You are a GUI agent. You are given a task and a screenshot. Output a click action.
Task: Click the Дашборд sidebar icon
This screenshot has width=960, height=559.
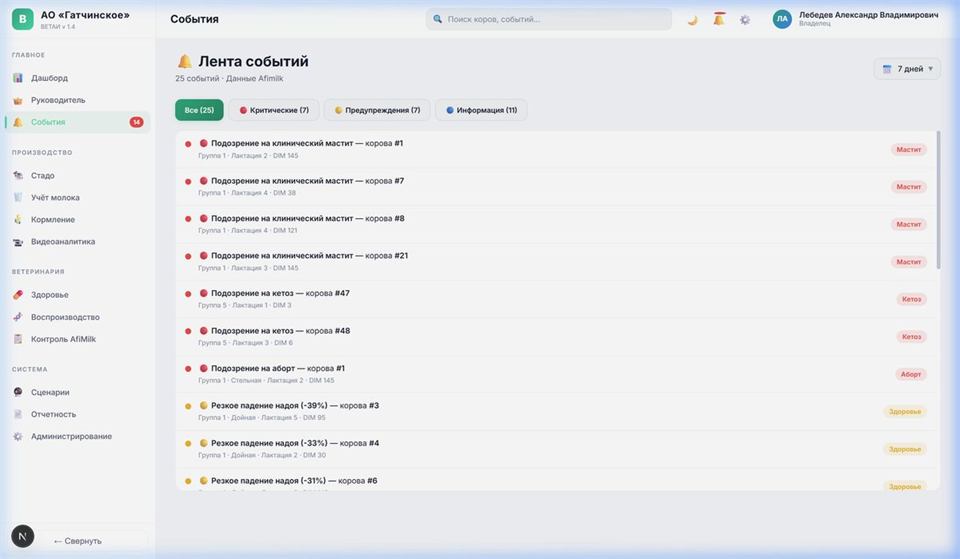click(18, 78)
